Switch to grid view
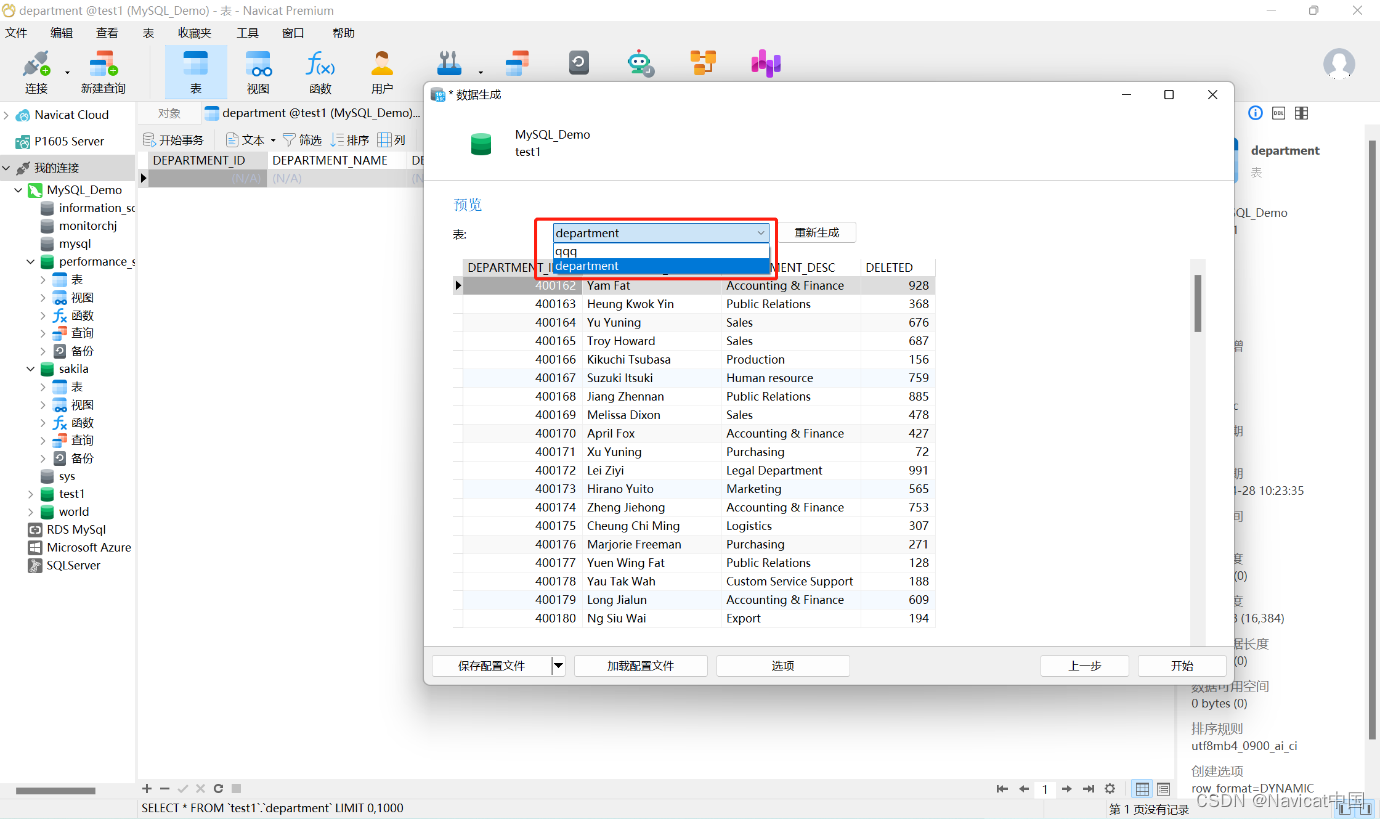This screenshot has height=819, width=1380. pyautogui.click(x=1142, y=789)
